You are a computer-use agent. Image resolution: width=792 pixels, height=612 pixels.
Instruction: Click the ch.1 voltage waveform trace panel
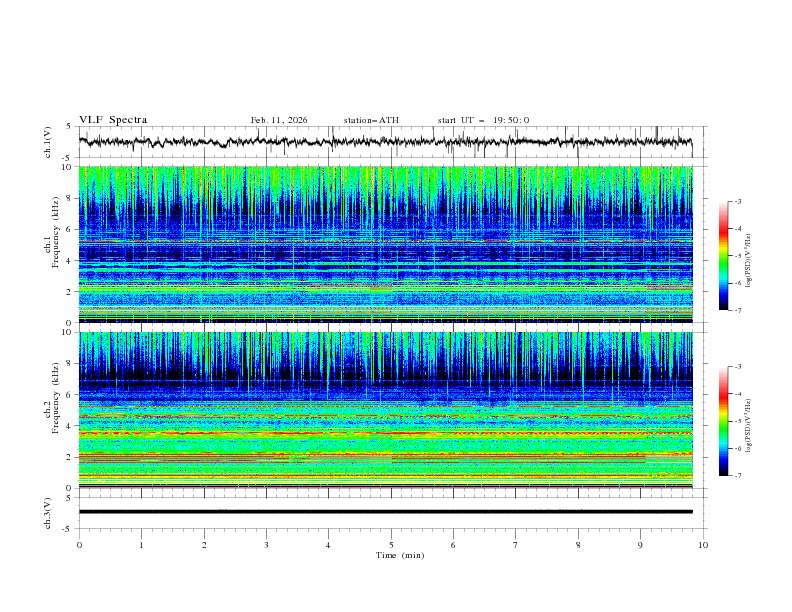pyautogui.click(x=392, y=142)
